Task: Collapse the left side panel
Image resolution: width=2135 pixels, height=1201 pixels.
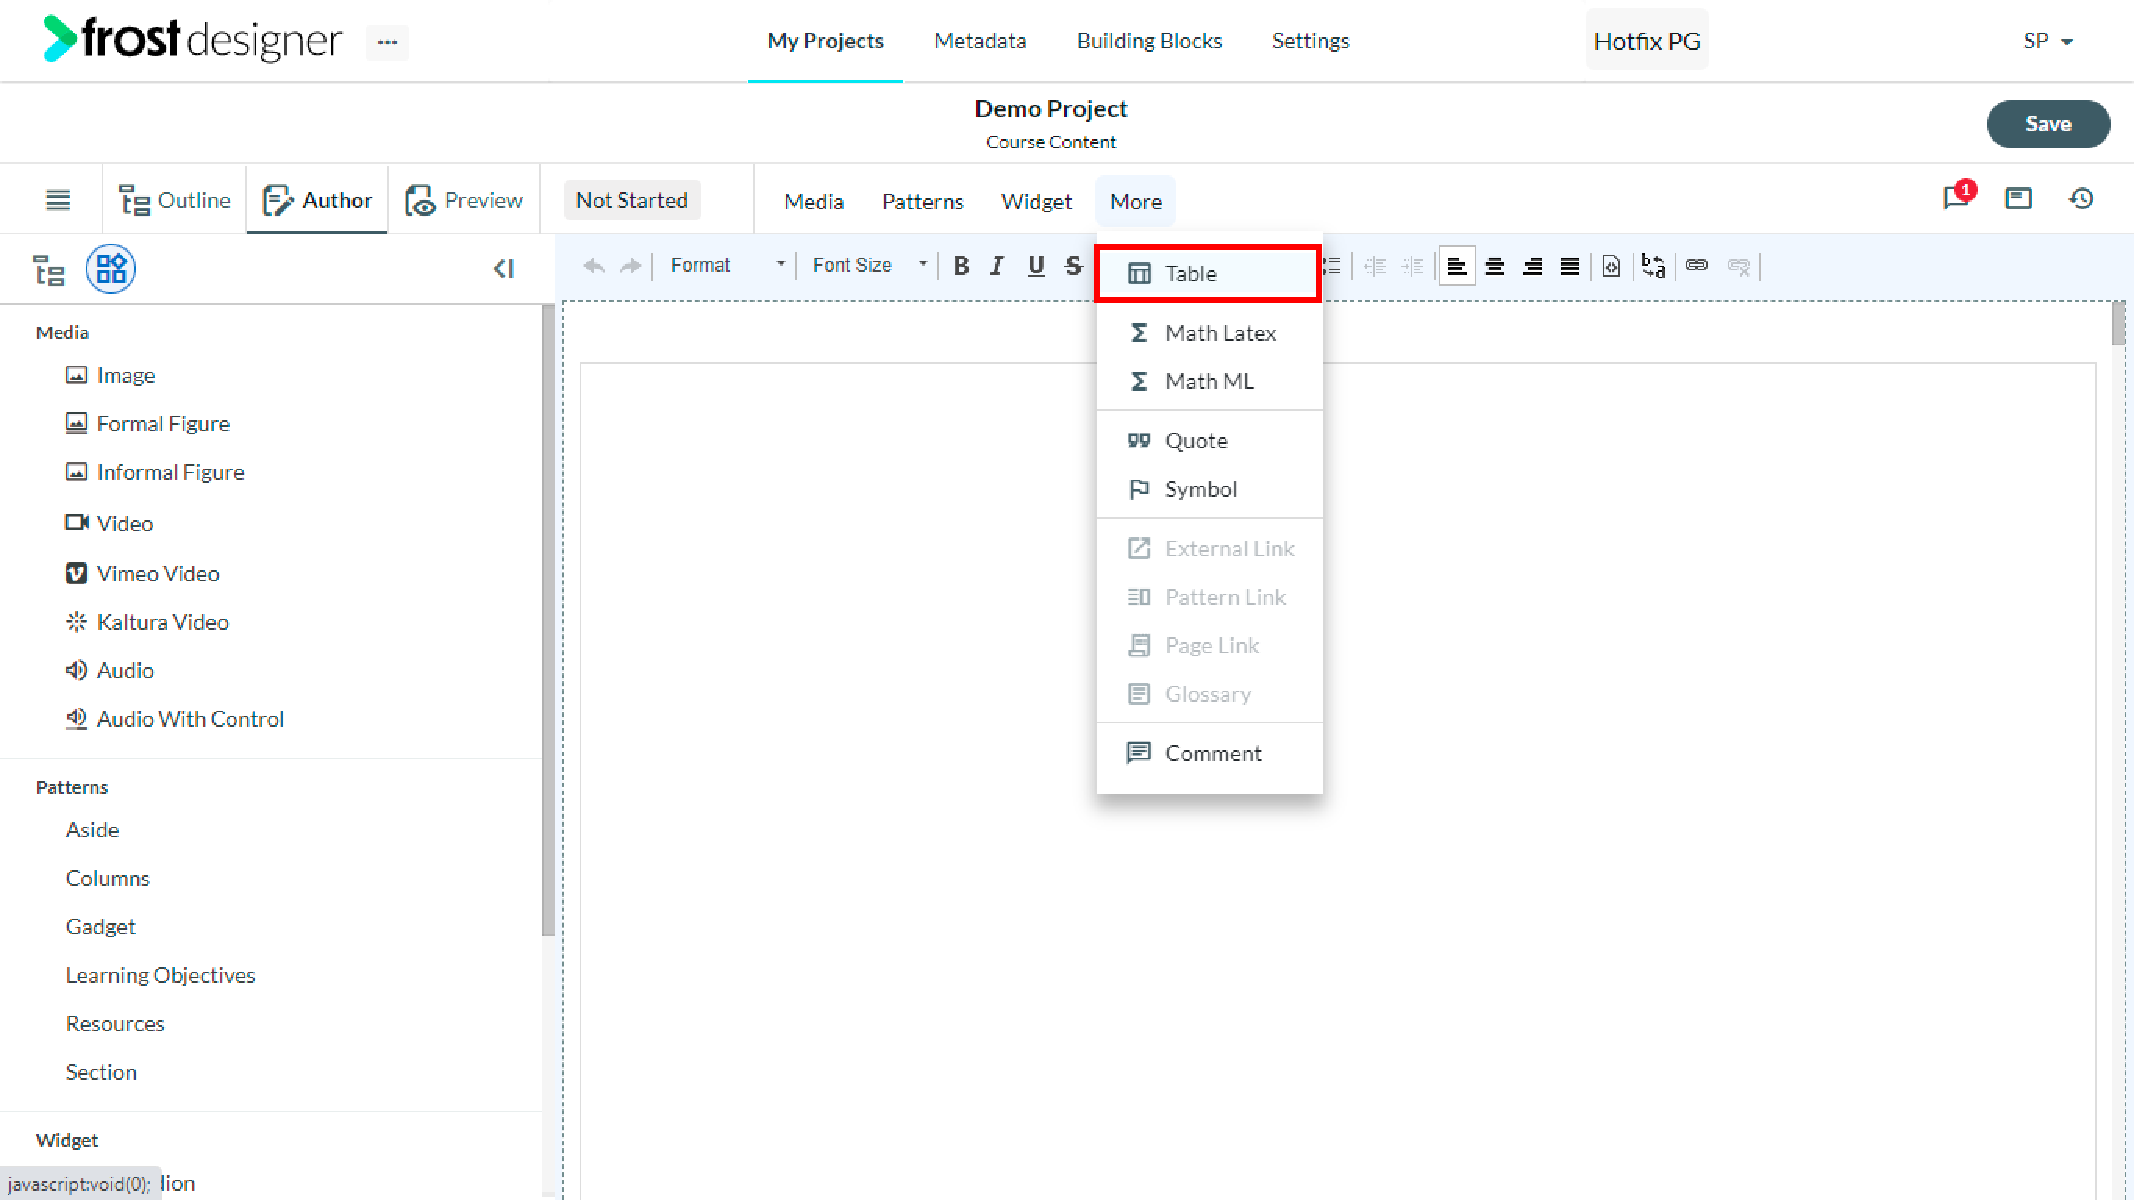Action: point(504,269)
